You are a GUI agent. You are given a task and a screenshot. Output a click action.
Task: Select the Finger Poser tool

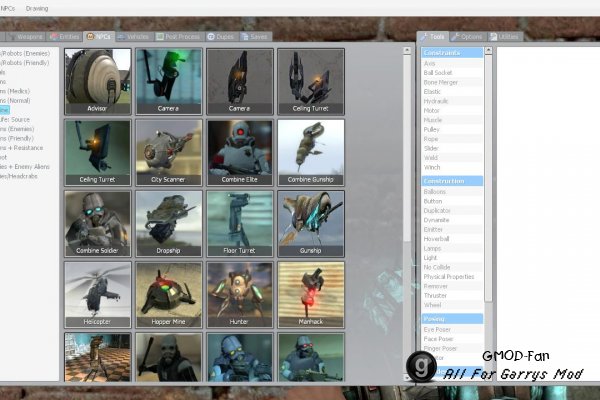(x=452, y=349)
